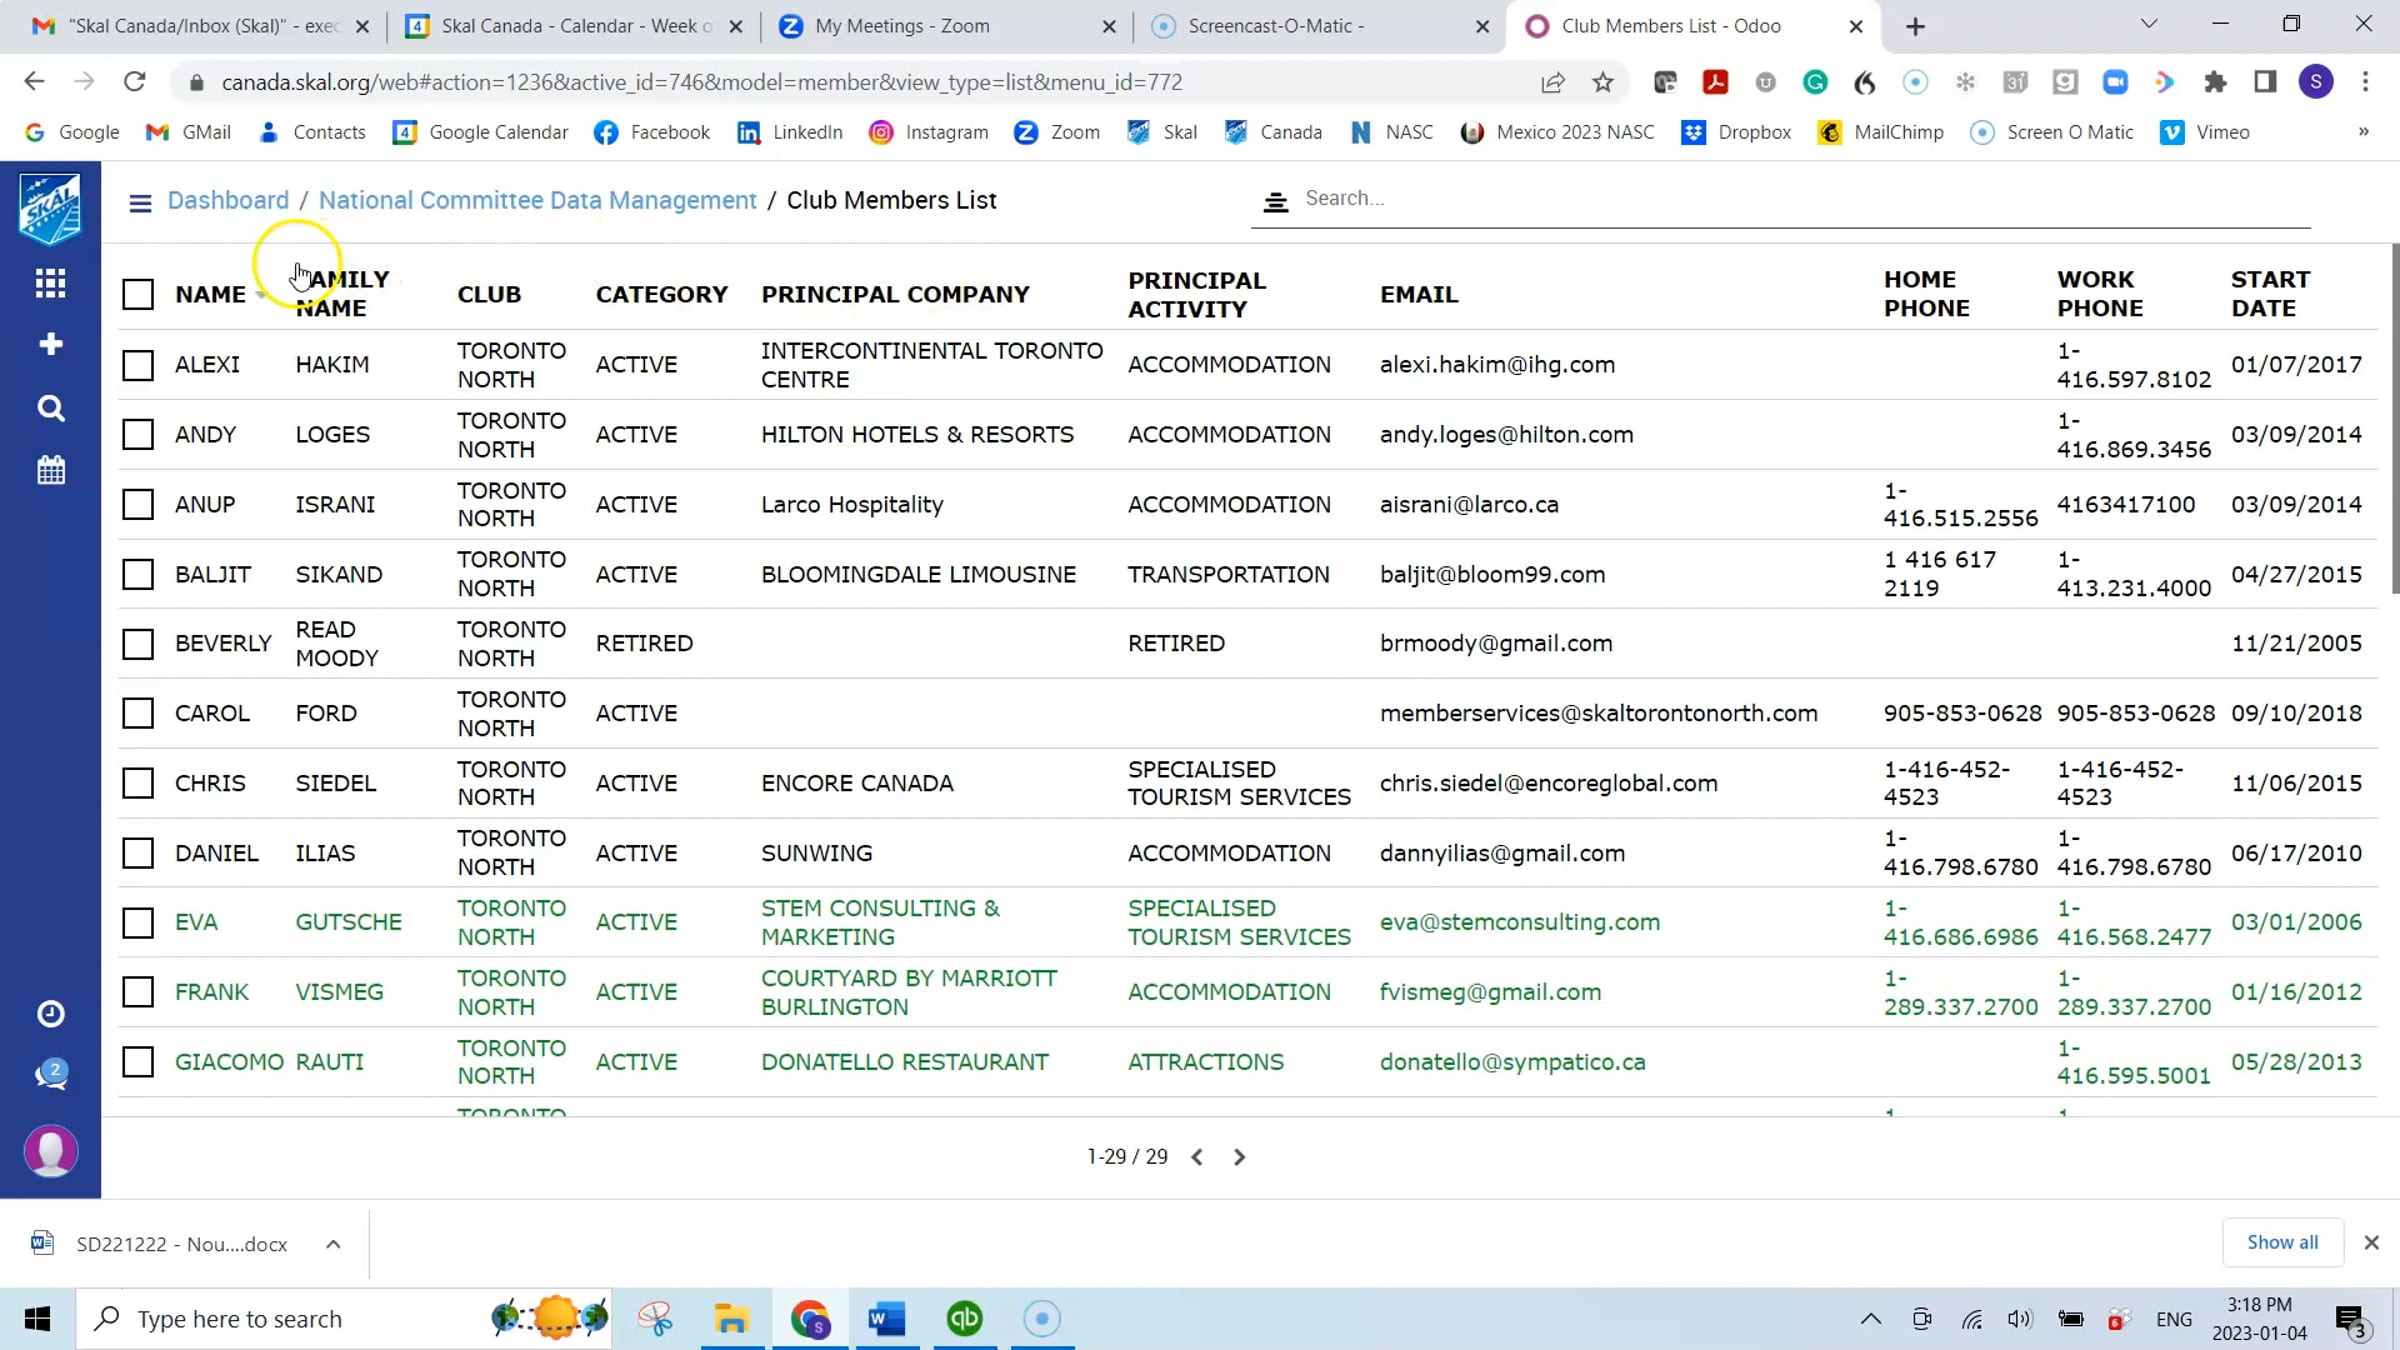Open the notification center icon in tray

coord(2351,1320)
